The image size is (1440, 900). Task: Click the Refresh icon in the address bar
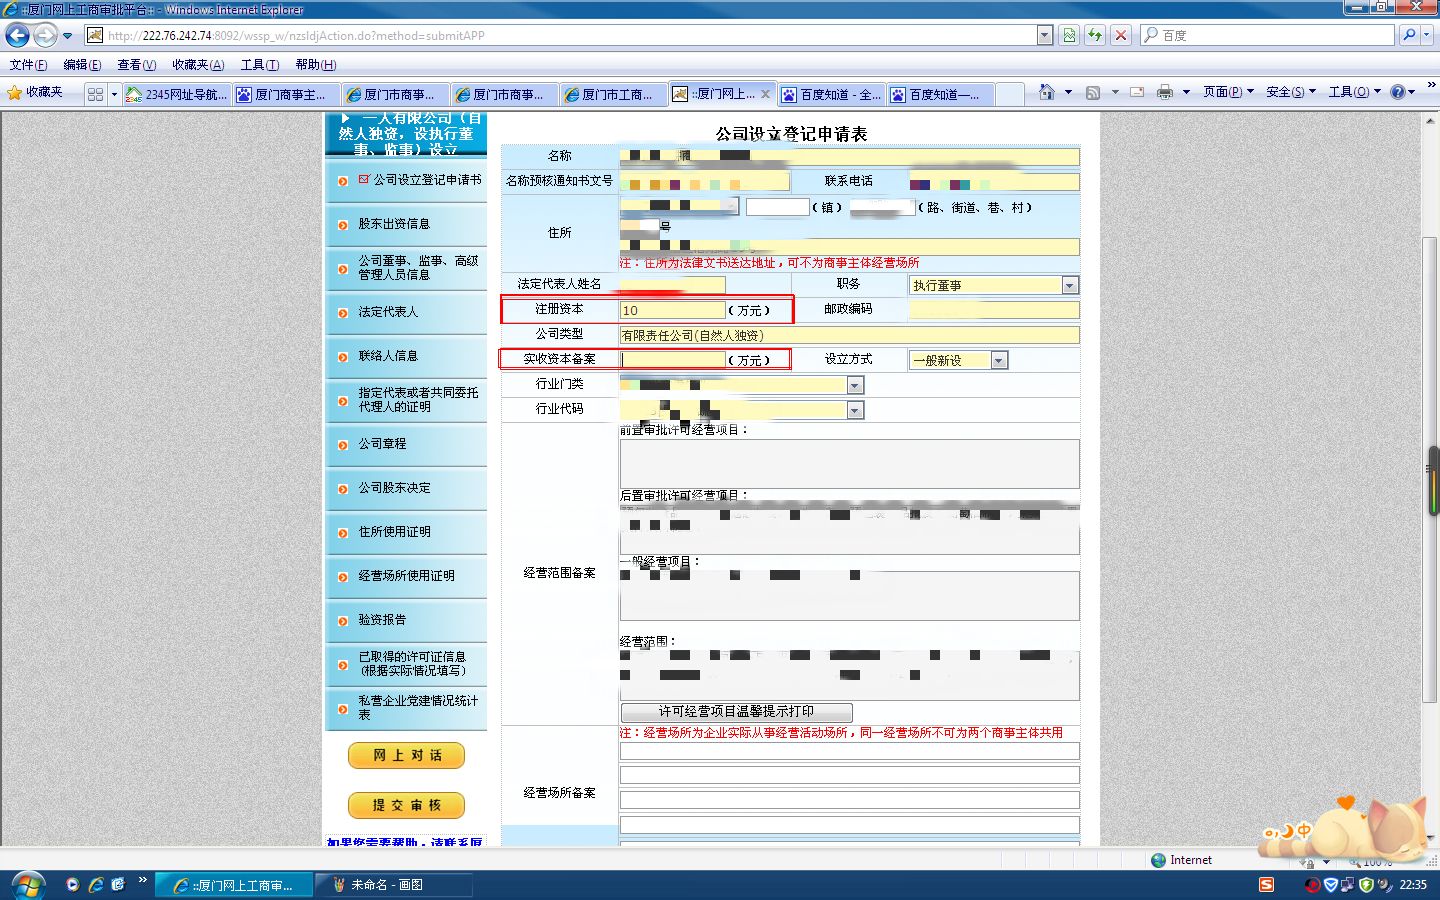[x=1094, y=35]
